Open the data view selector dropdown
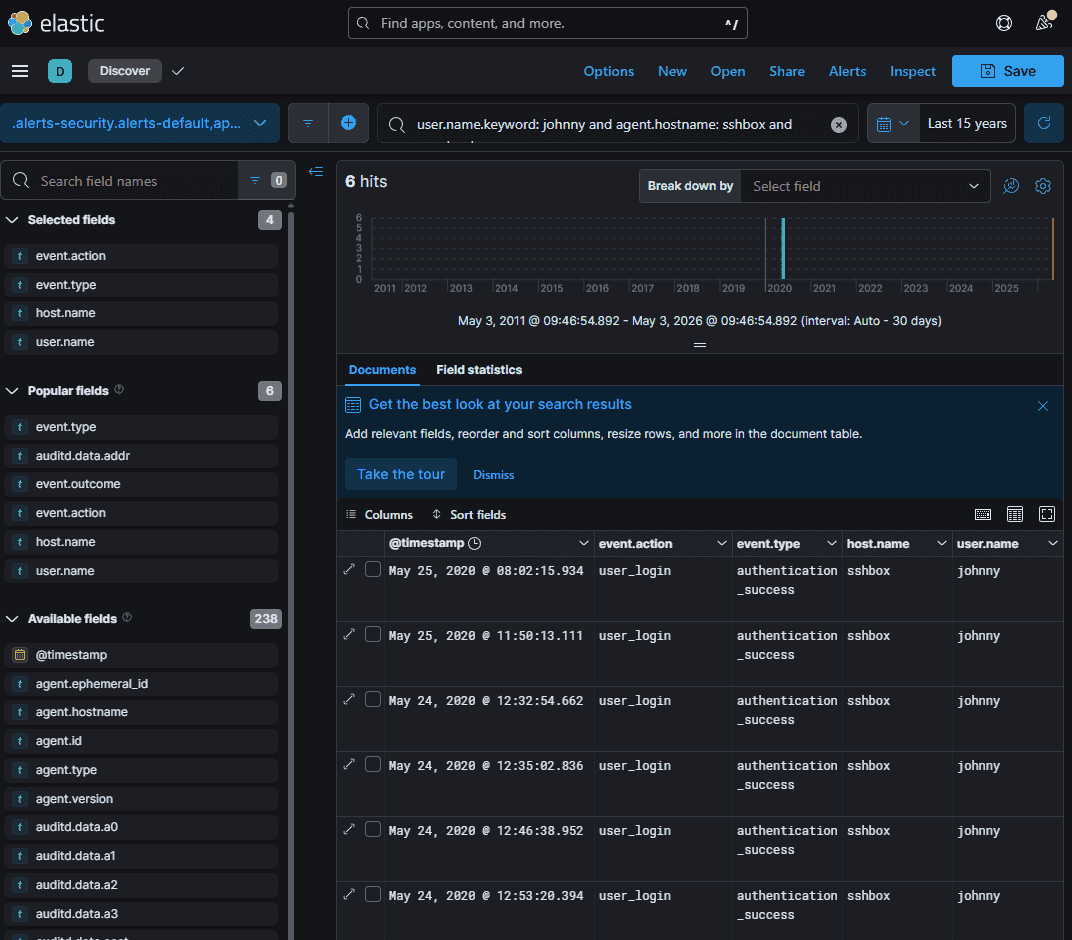 [x=139, y=123]
